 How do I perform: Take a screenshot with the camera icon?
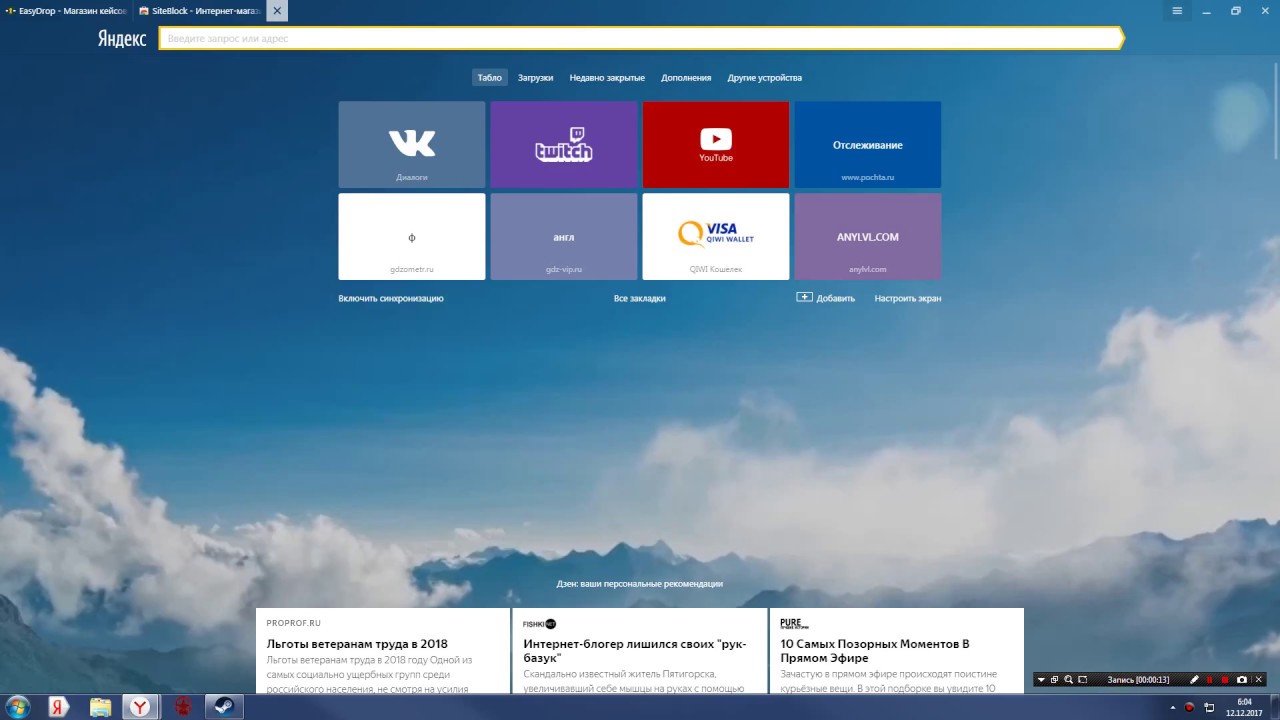tap(1242, 680)
